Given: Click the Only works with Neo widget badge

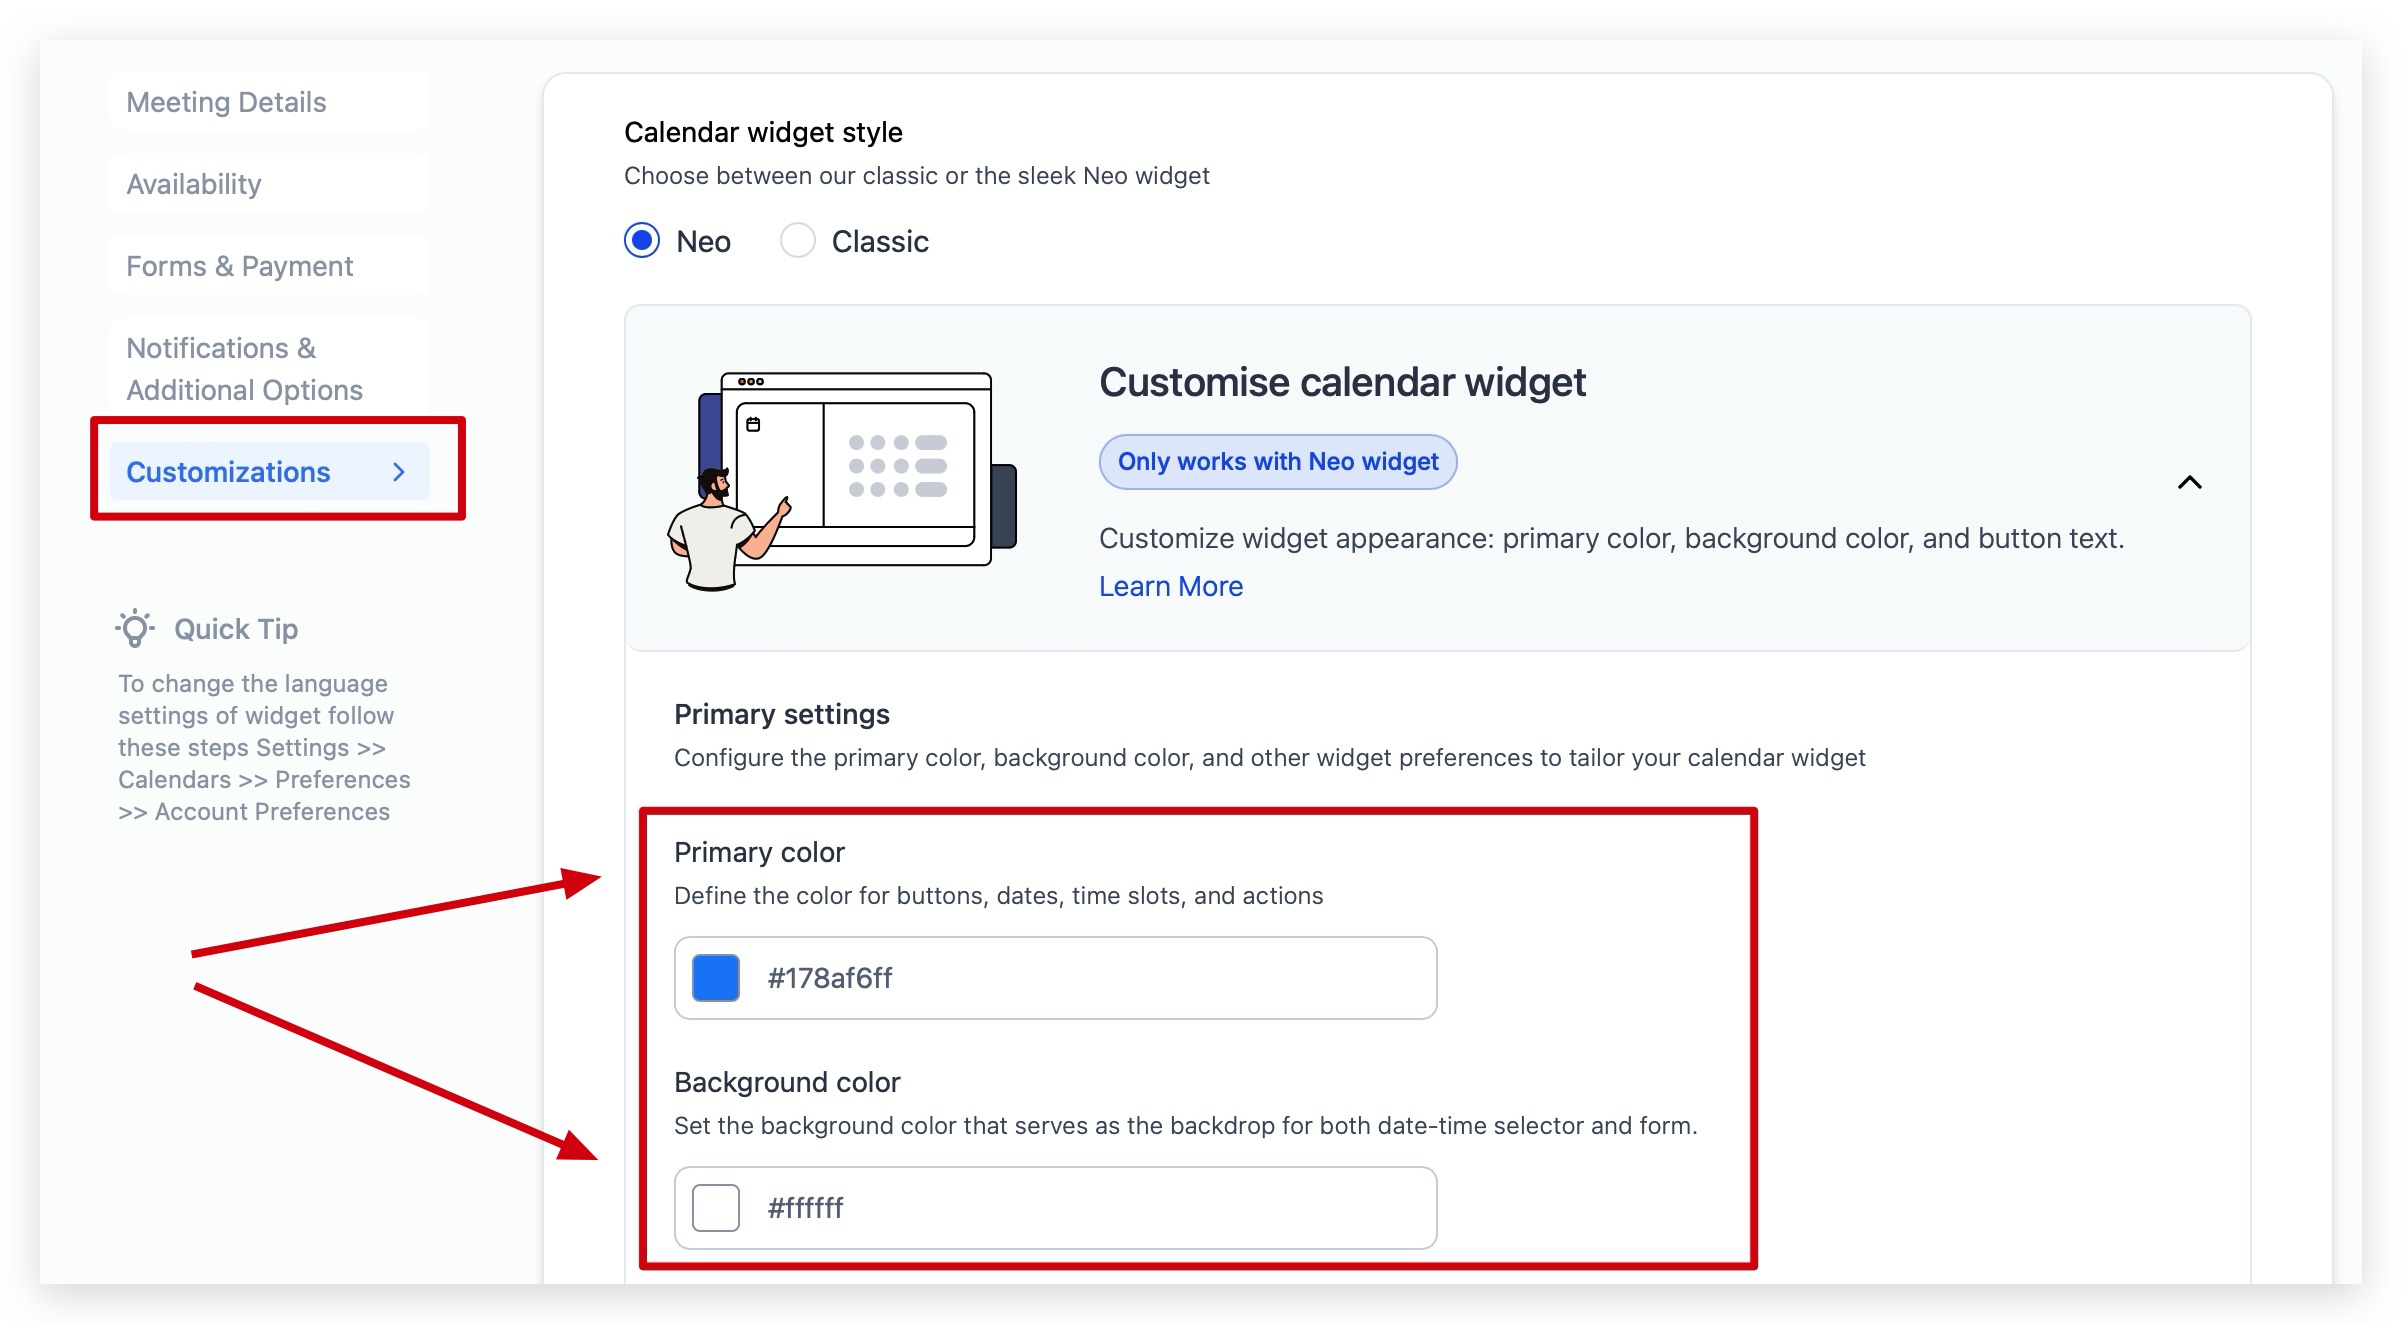Looking at the screenshot, I should [1277, 462].
